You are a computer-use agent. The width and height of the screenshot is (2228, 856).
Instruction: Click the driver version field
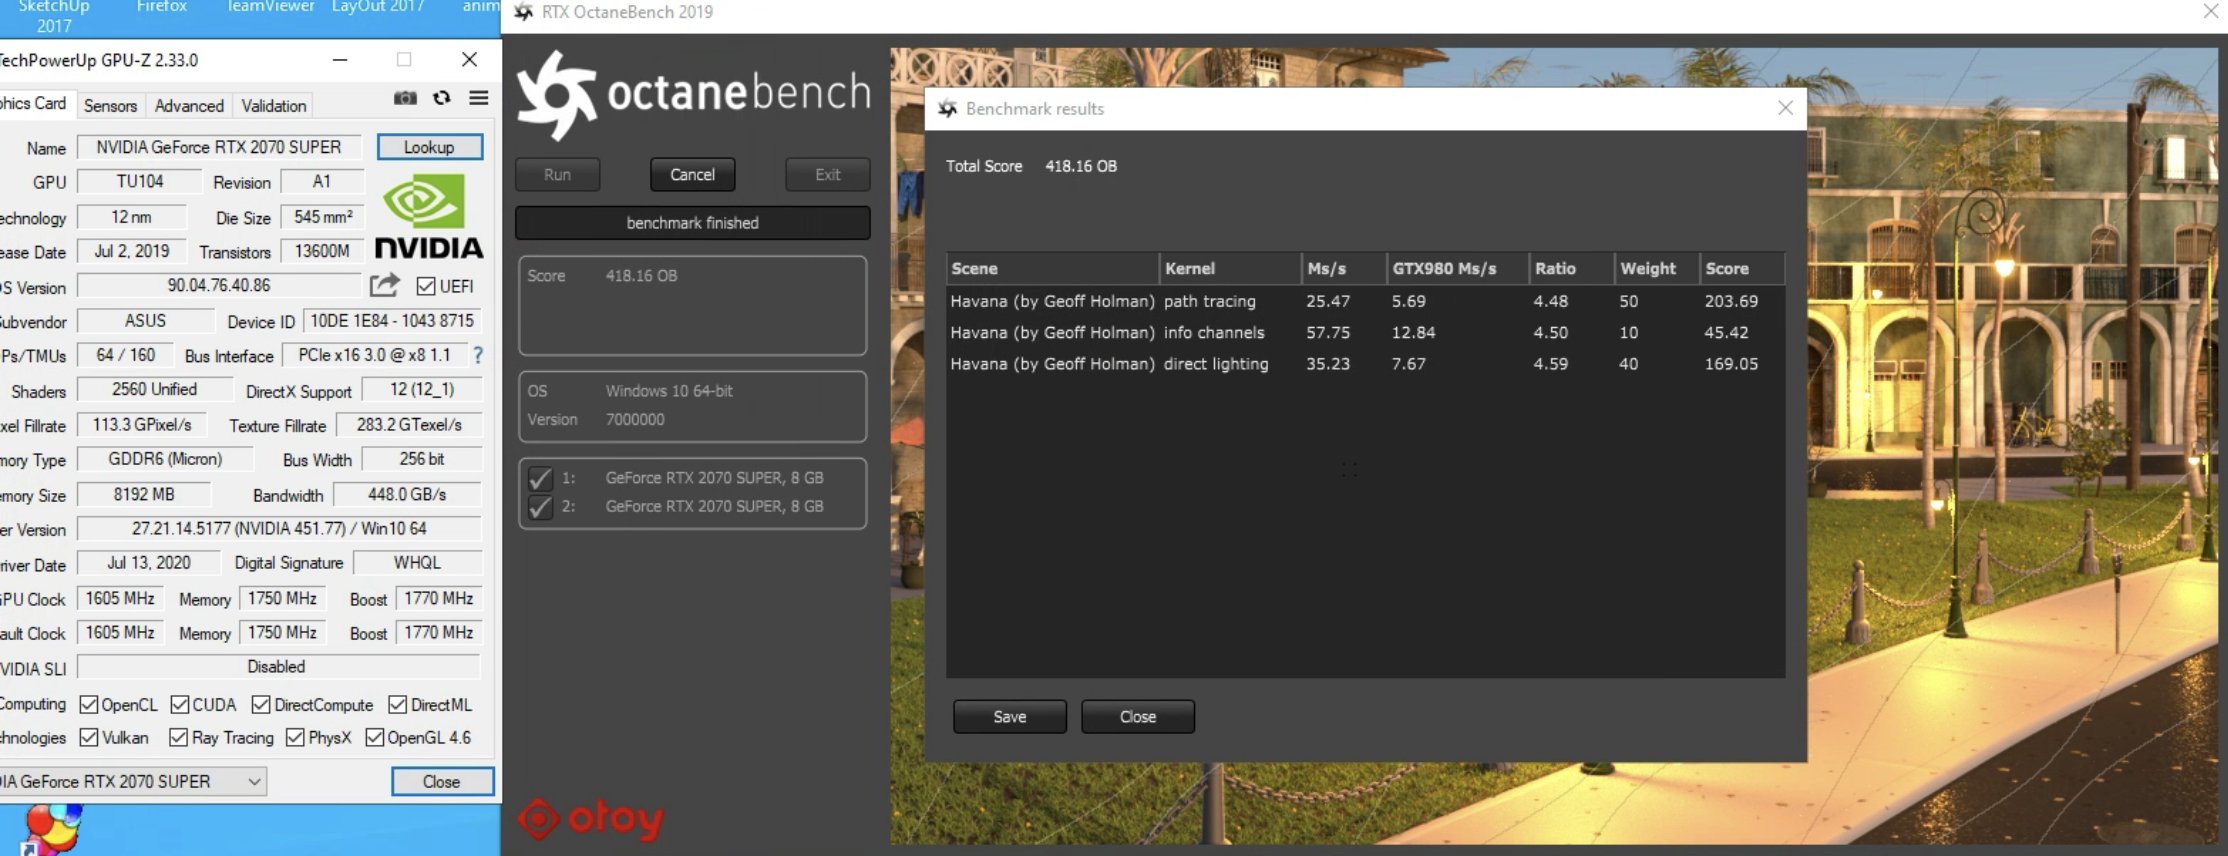pos(279,528)
